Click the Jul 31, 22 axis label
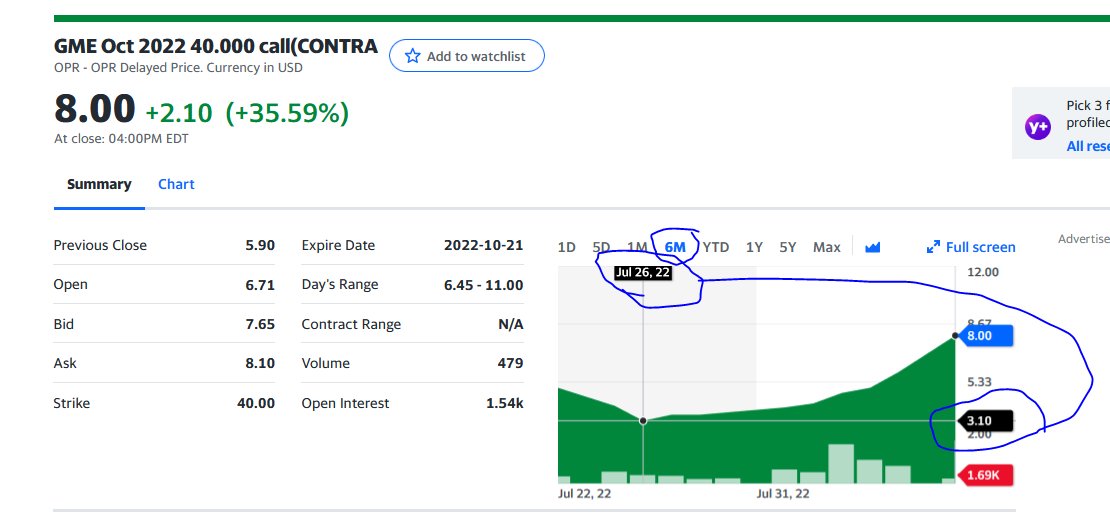 (x=783, y=494)
